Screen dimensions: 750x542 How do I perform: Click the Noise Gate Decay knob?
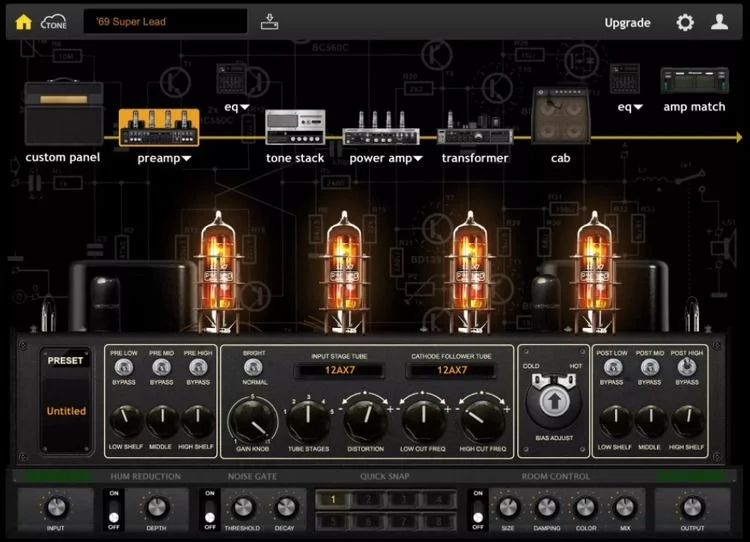285,507
